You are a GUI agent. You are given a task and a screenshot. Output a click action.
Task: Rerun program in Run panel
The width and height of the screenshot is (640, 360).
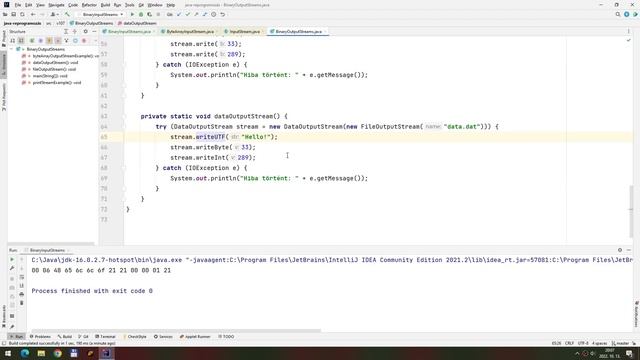[x=12, y=260]
